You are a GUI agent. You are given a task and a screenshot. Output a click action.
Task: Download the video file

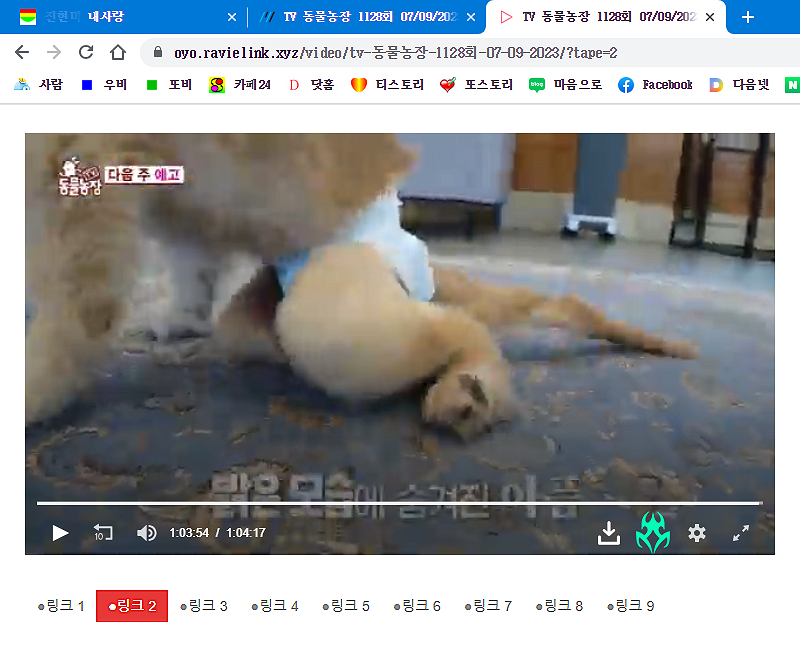(609, 533)
